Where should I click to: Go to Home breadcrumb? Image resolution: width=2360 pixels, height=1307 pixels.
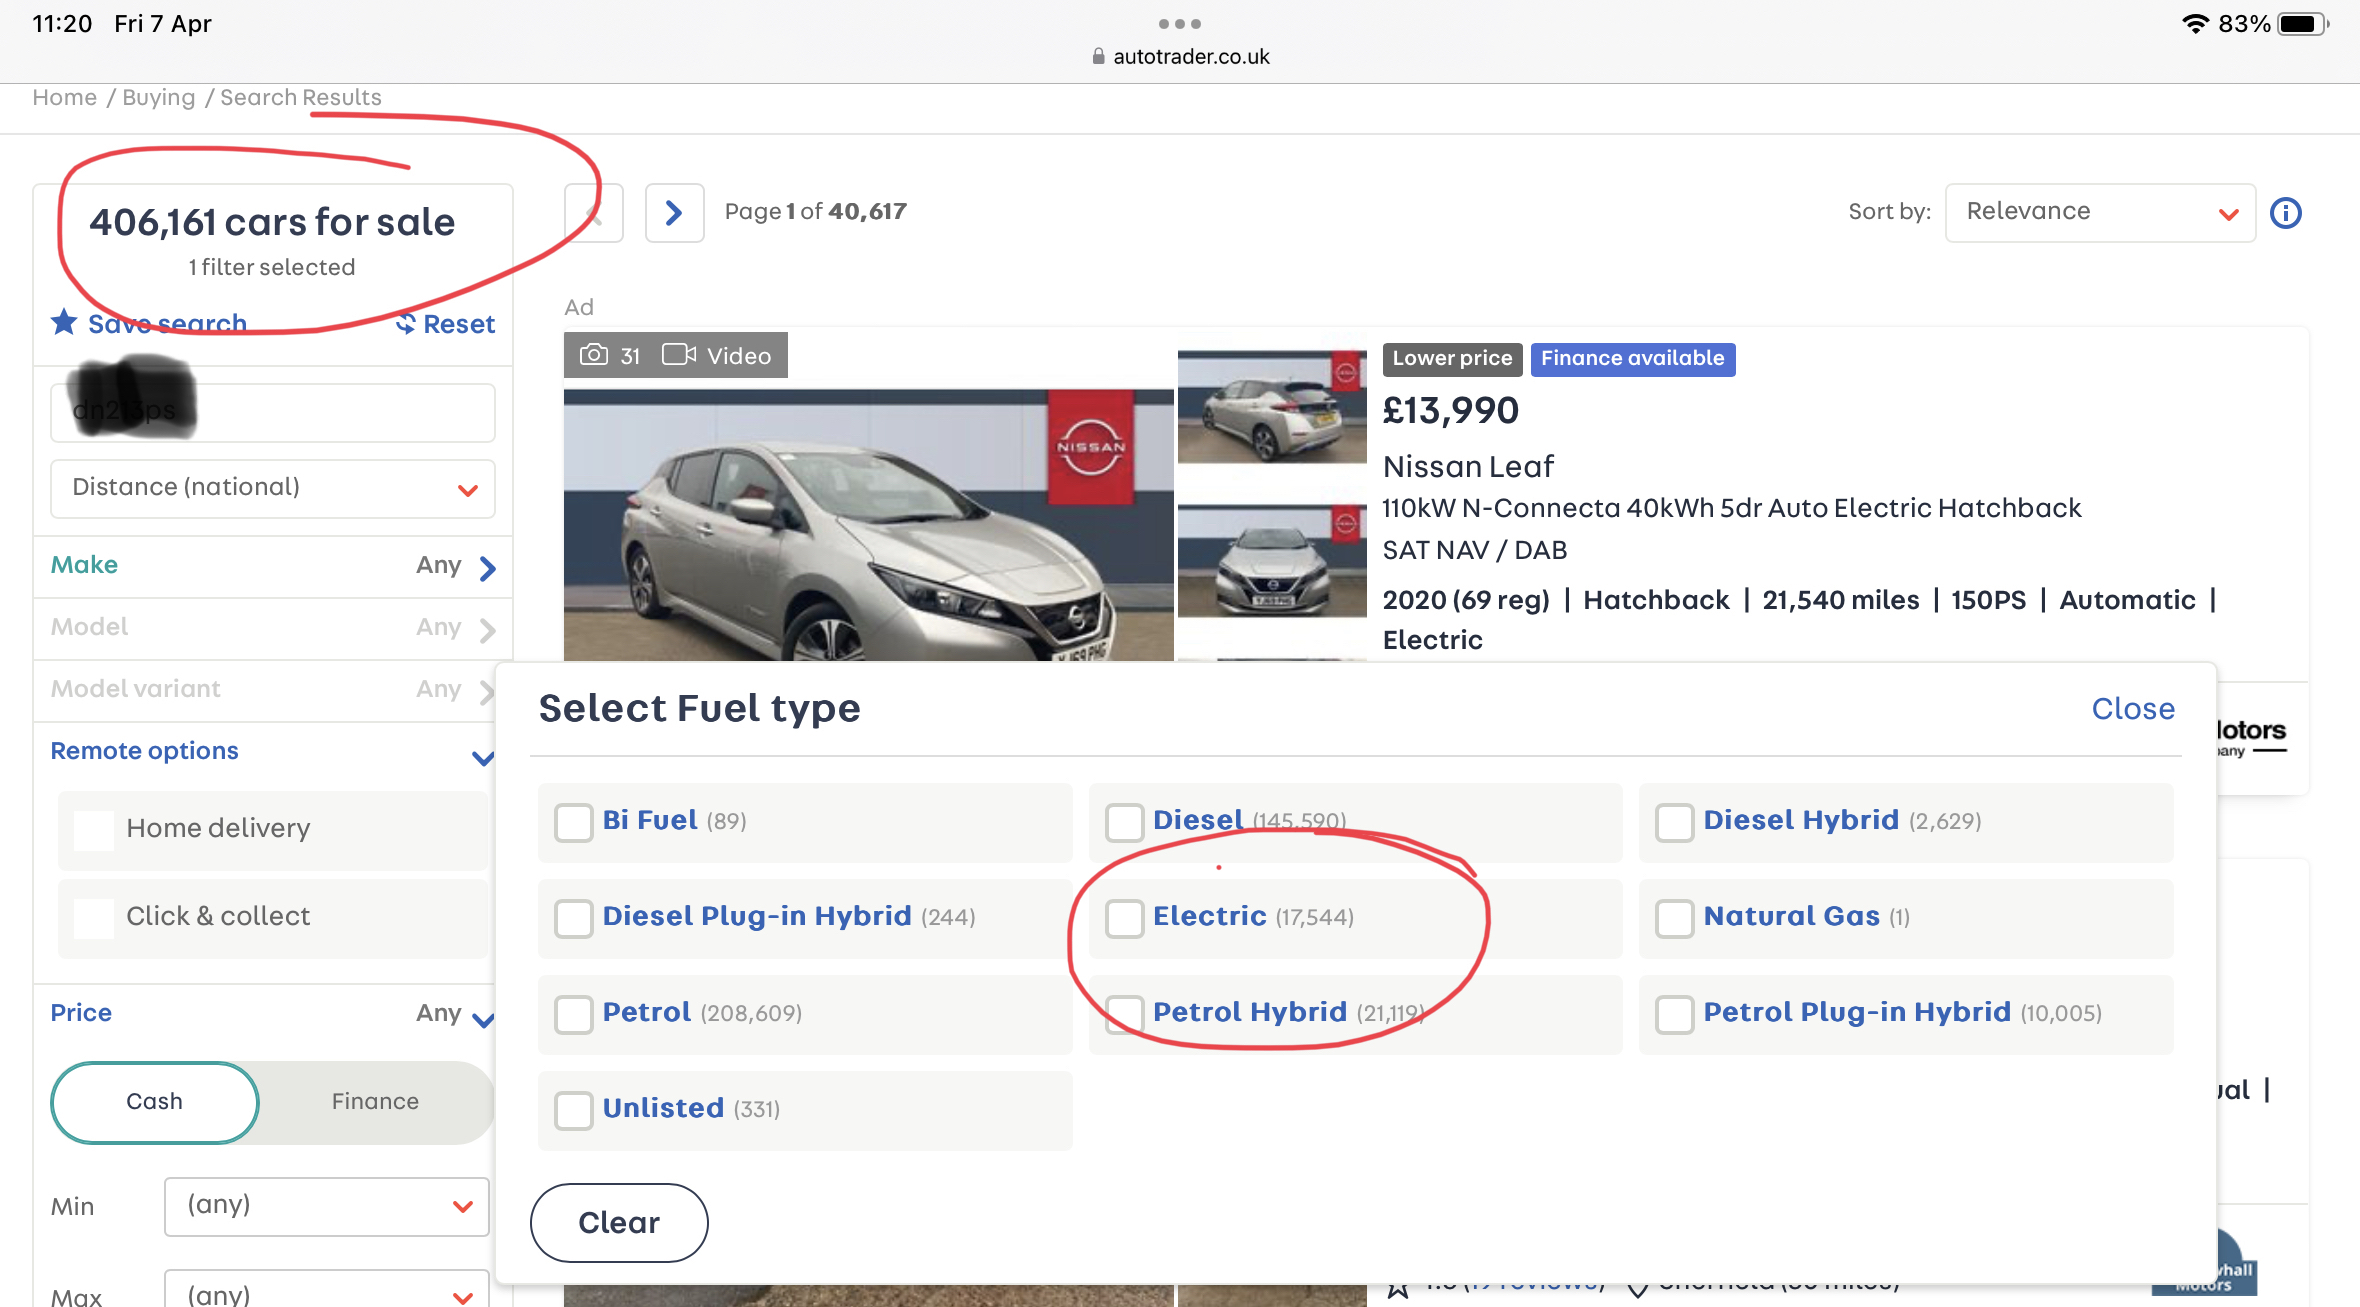pyautogui.click(x=65, y=97)
